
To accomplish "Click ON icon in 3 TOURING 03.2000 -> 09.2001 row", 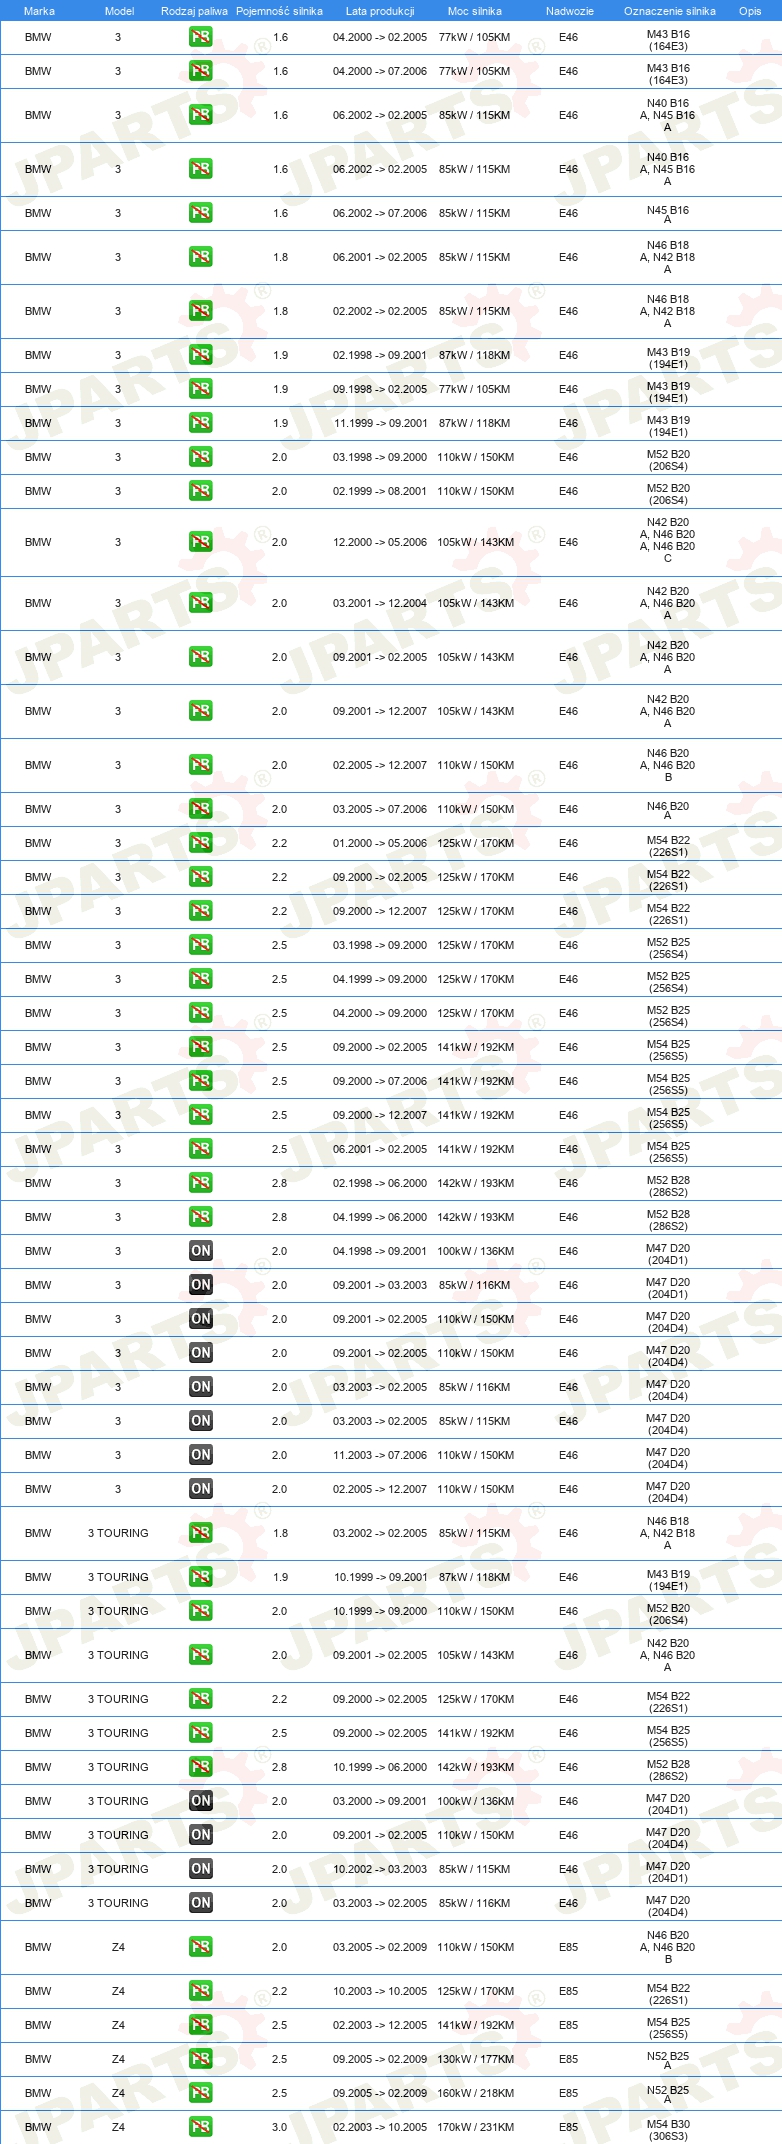I will (200, 1801).
